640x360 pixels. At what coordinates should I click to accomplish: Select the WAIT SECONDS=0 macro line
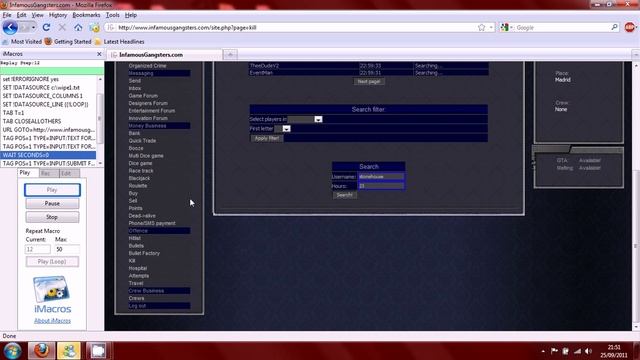[x=49, y=155]
